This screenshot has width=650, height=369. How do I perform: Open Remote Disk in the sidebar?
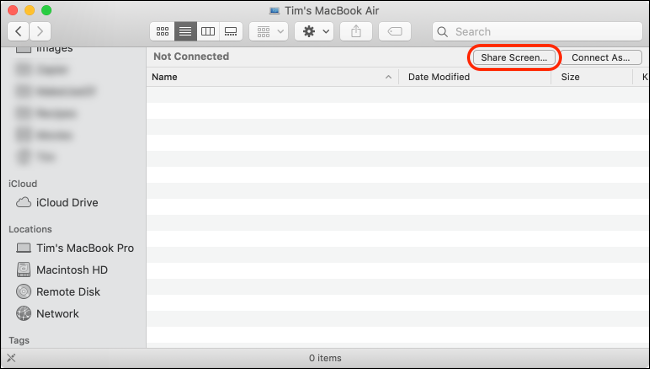coord(68,292)
